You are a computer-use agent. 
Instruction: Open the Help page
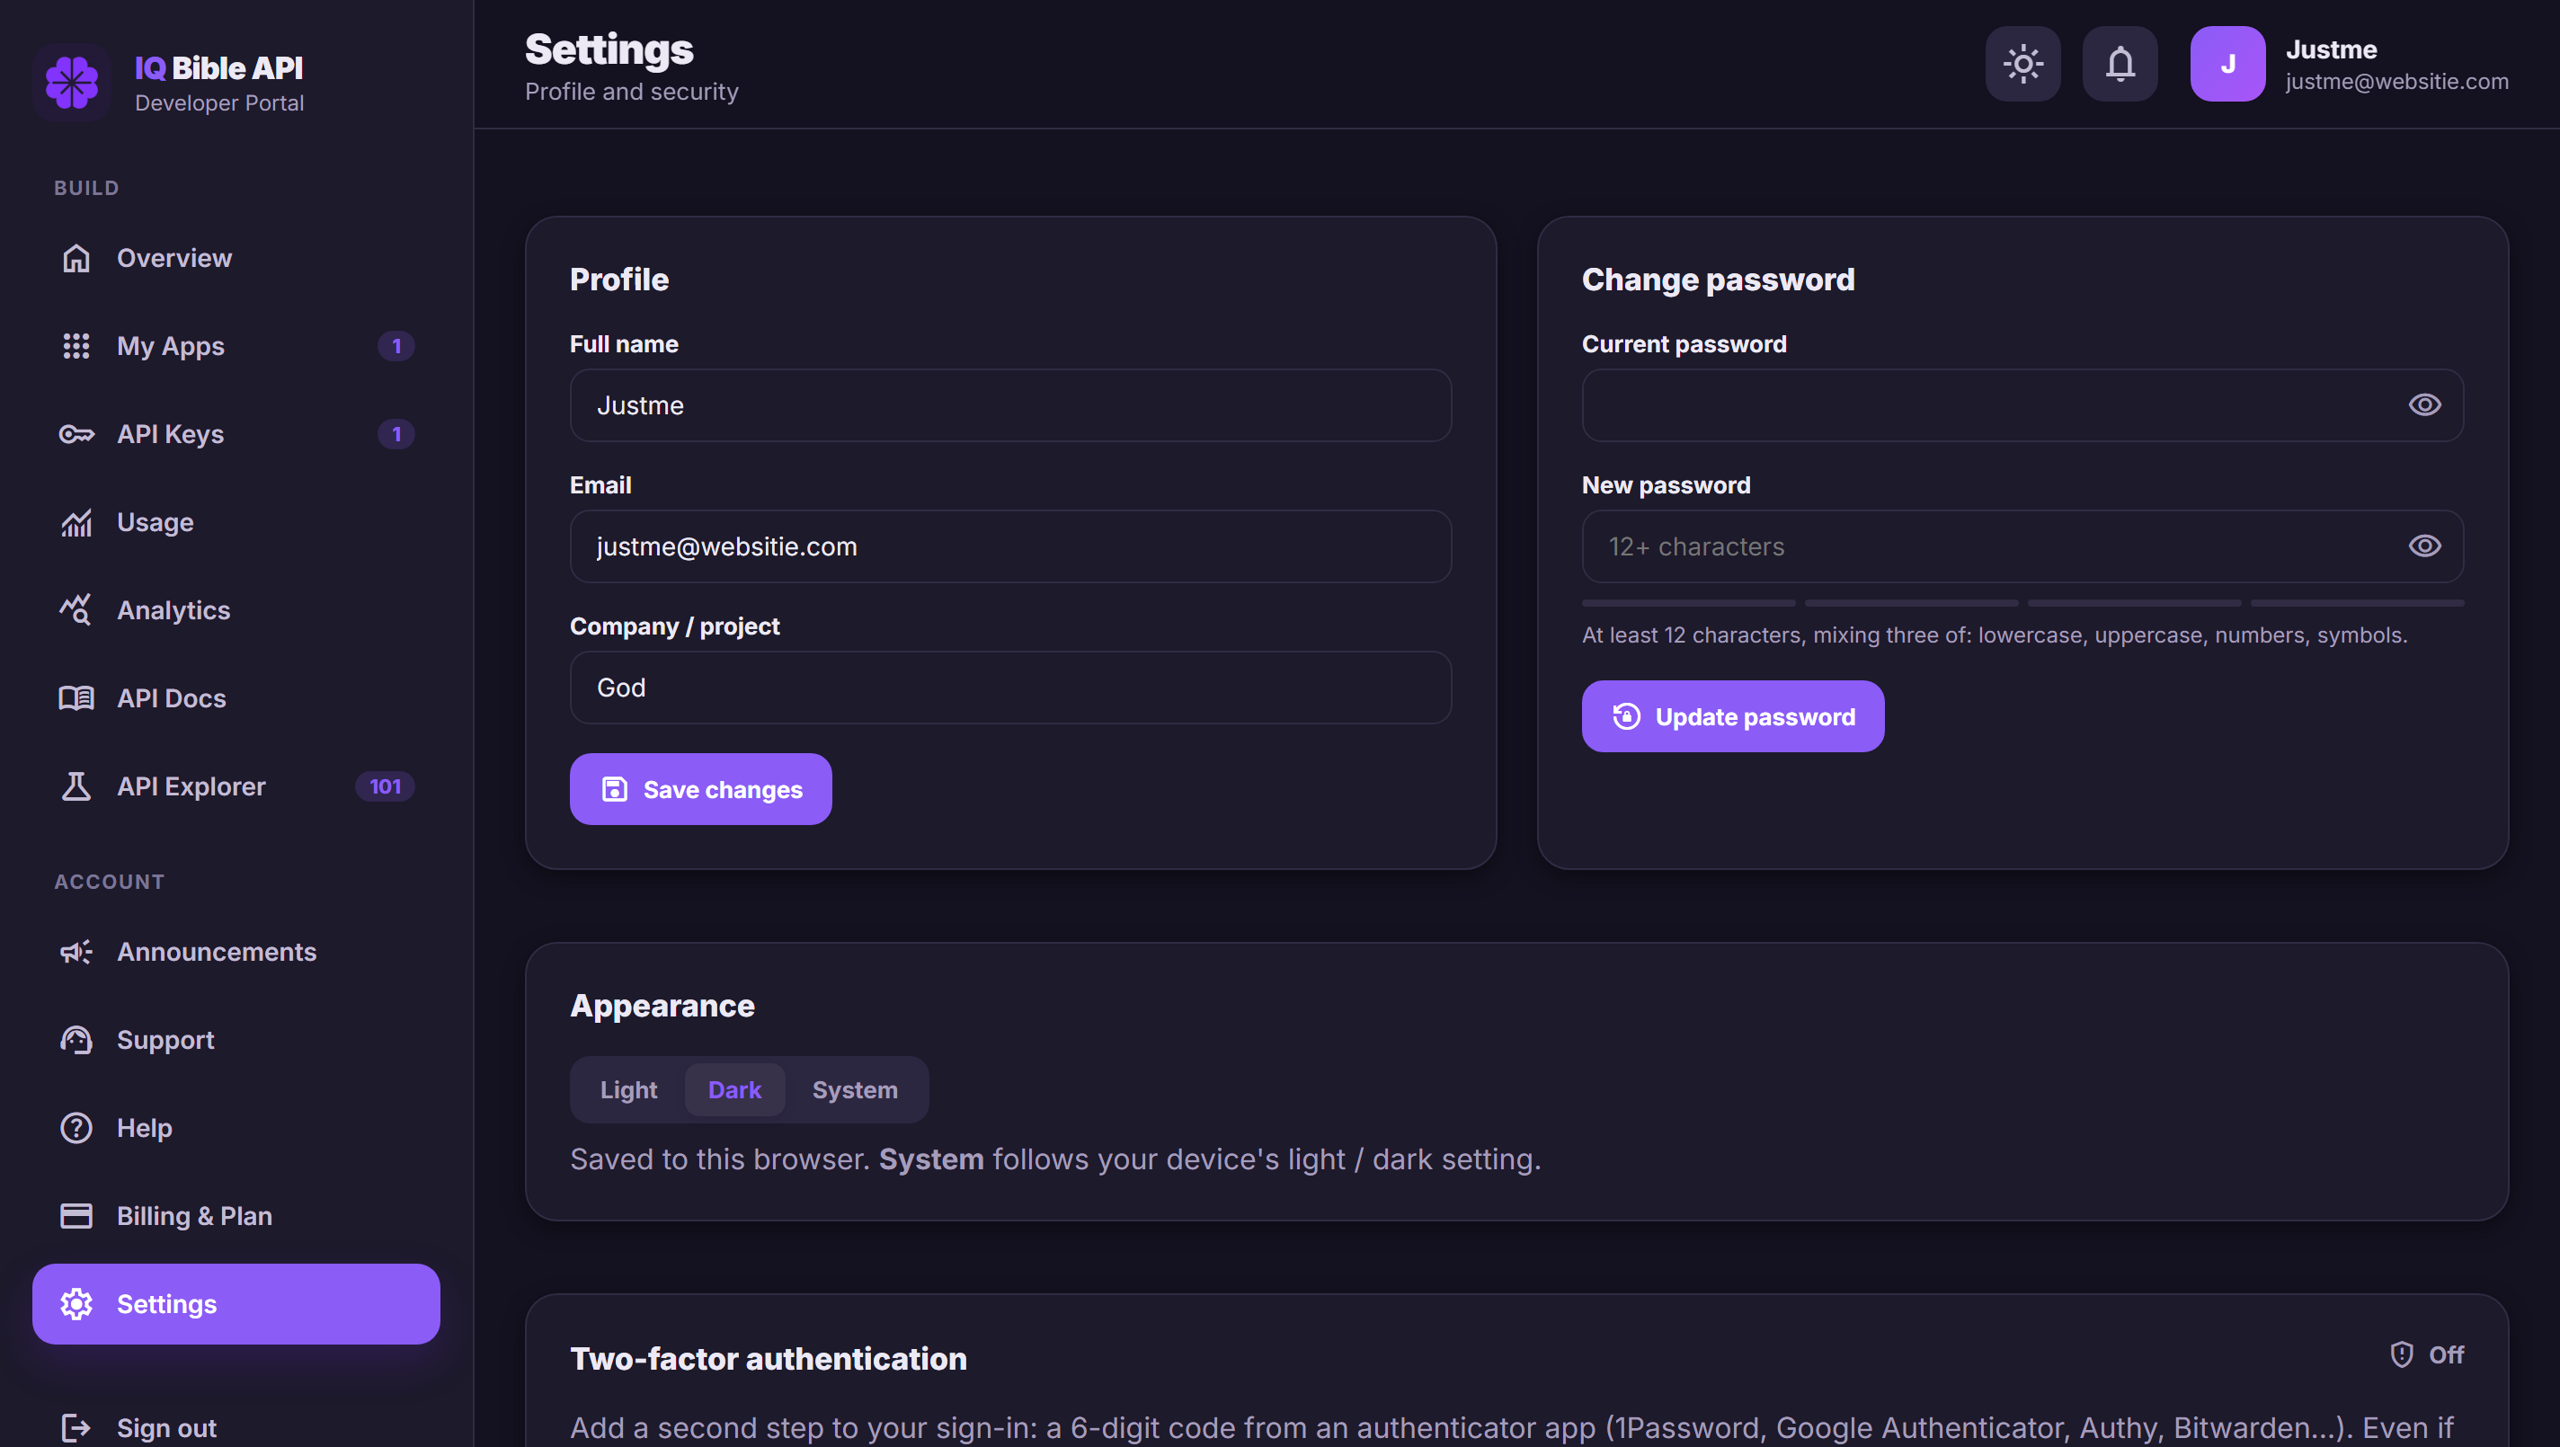click(236, 1128)
